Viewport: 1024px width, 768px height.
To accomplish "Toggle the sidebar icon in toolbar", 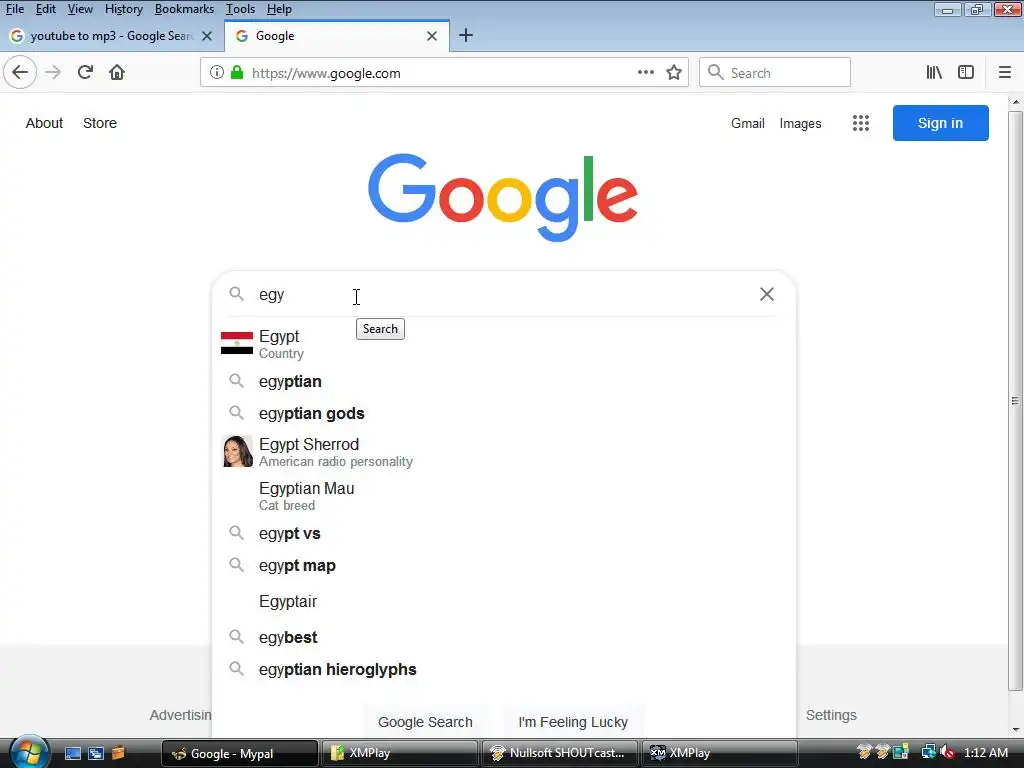I will coord(966,72).
